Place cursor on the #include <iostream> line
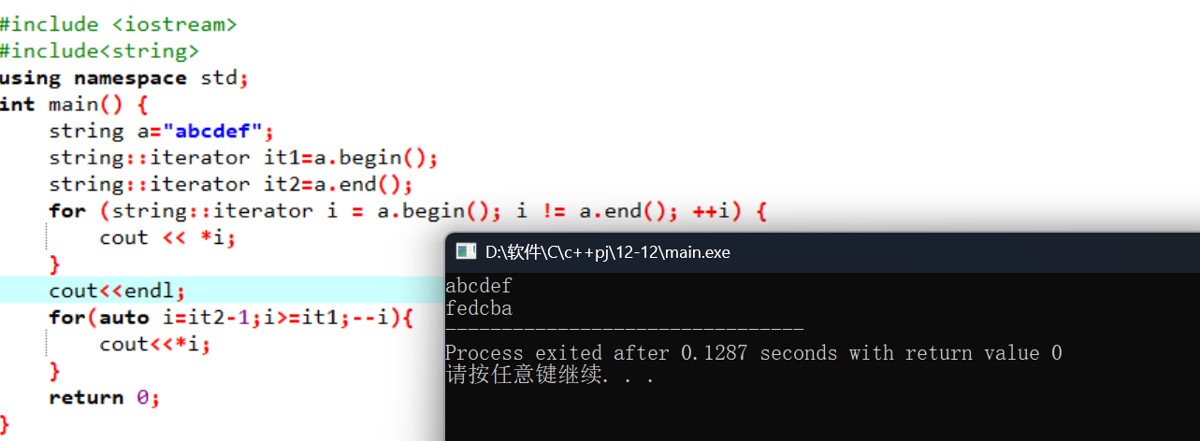1200x441 pixels. pos(119,23)
